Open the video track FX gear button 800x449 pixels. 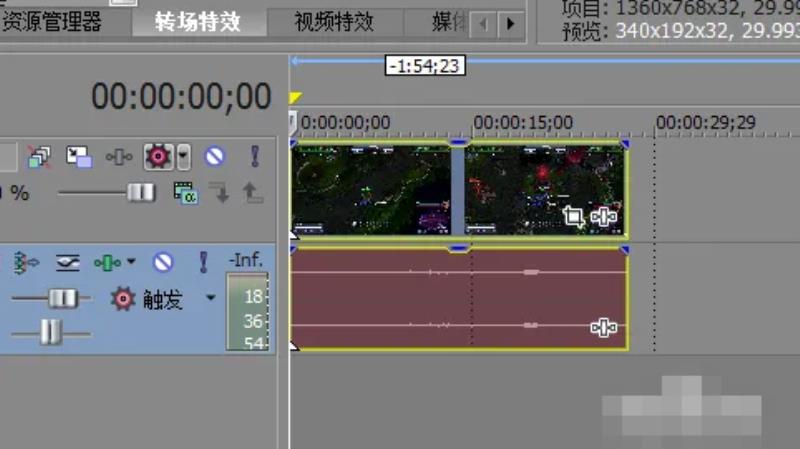tap(158, 156)
